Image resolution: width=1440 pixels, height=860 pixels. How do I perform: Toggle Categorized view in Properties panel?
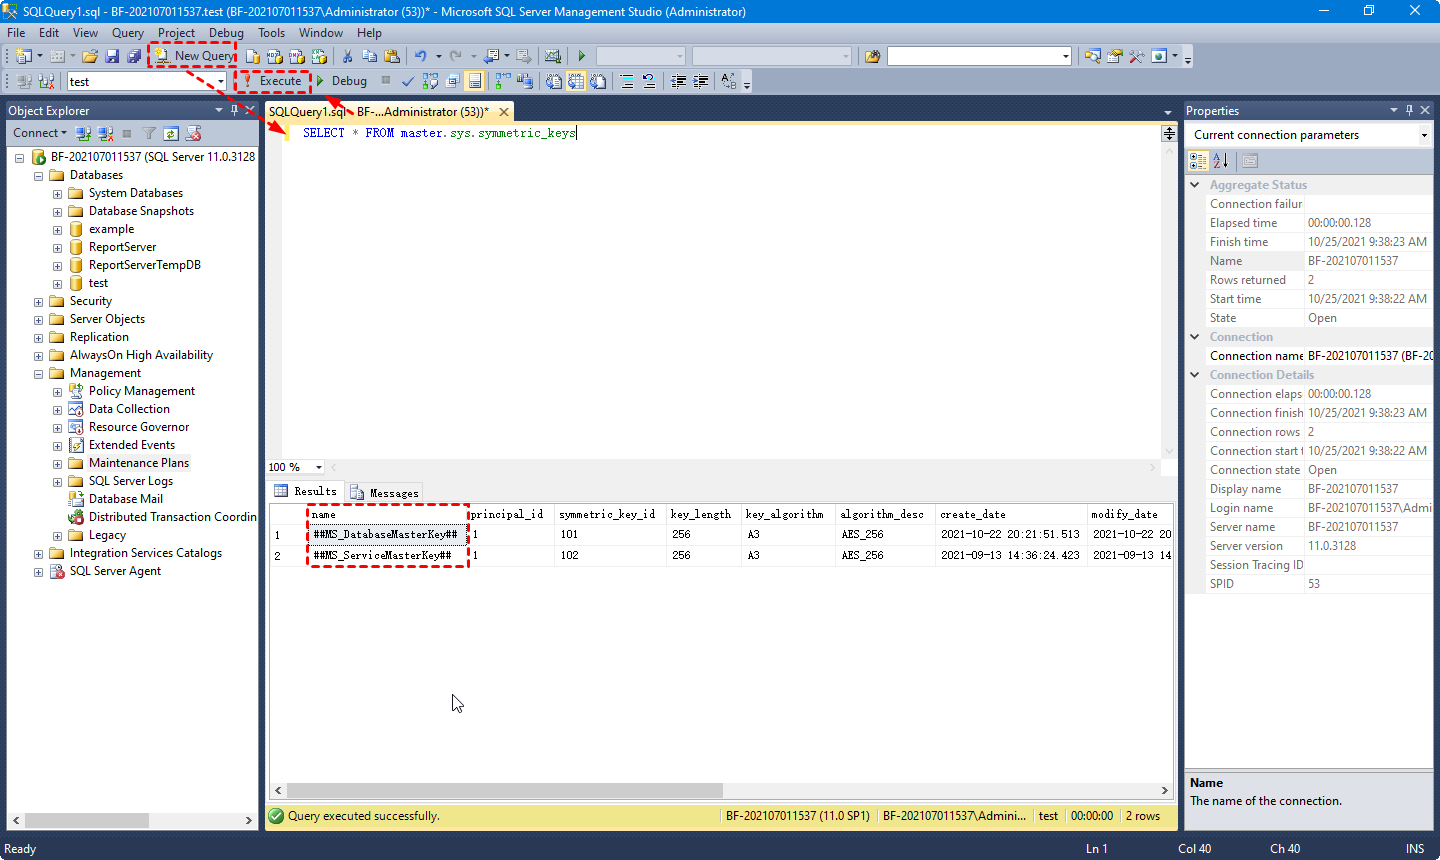pos(1198,161)
